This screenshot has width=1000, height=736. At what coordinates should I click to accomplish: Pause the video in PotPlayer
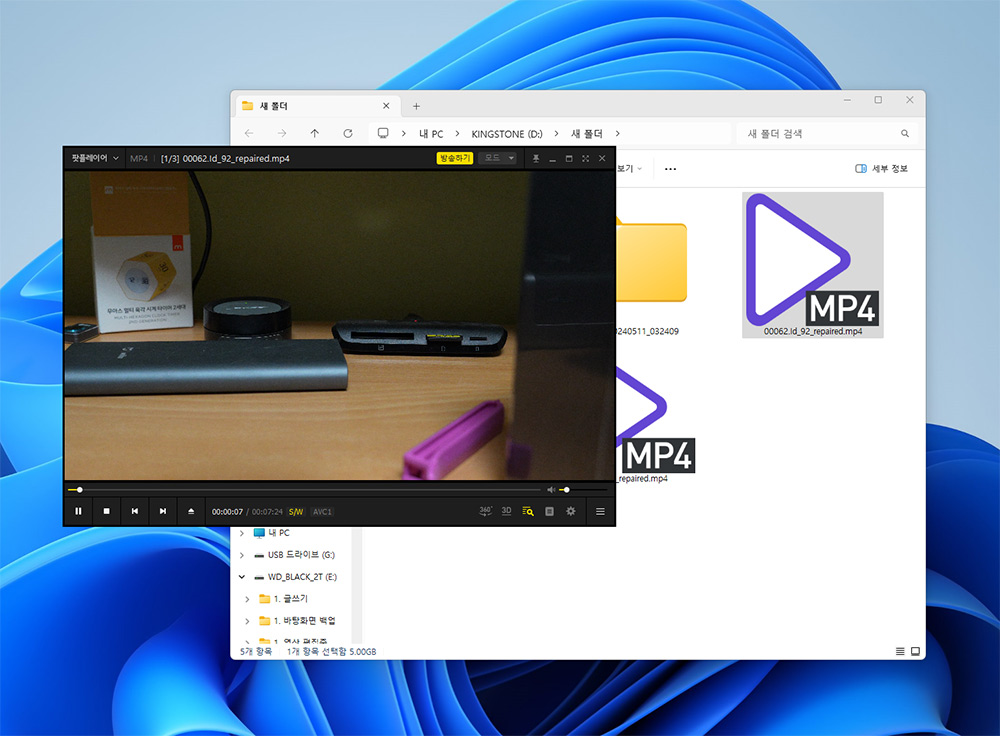pyautogui.click(x=78, y=511)
